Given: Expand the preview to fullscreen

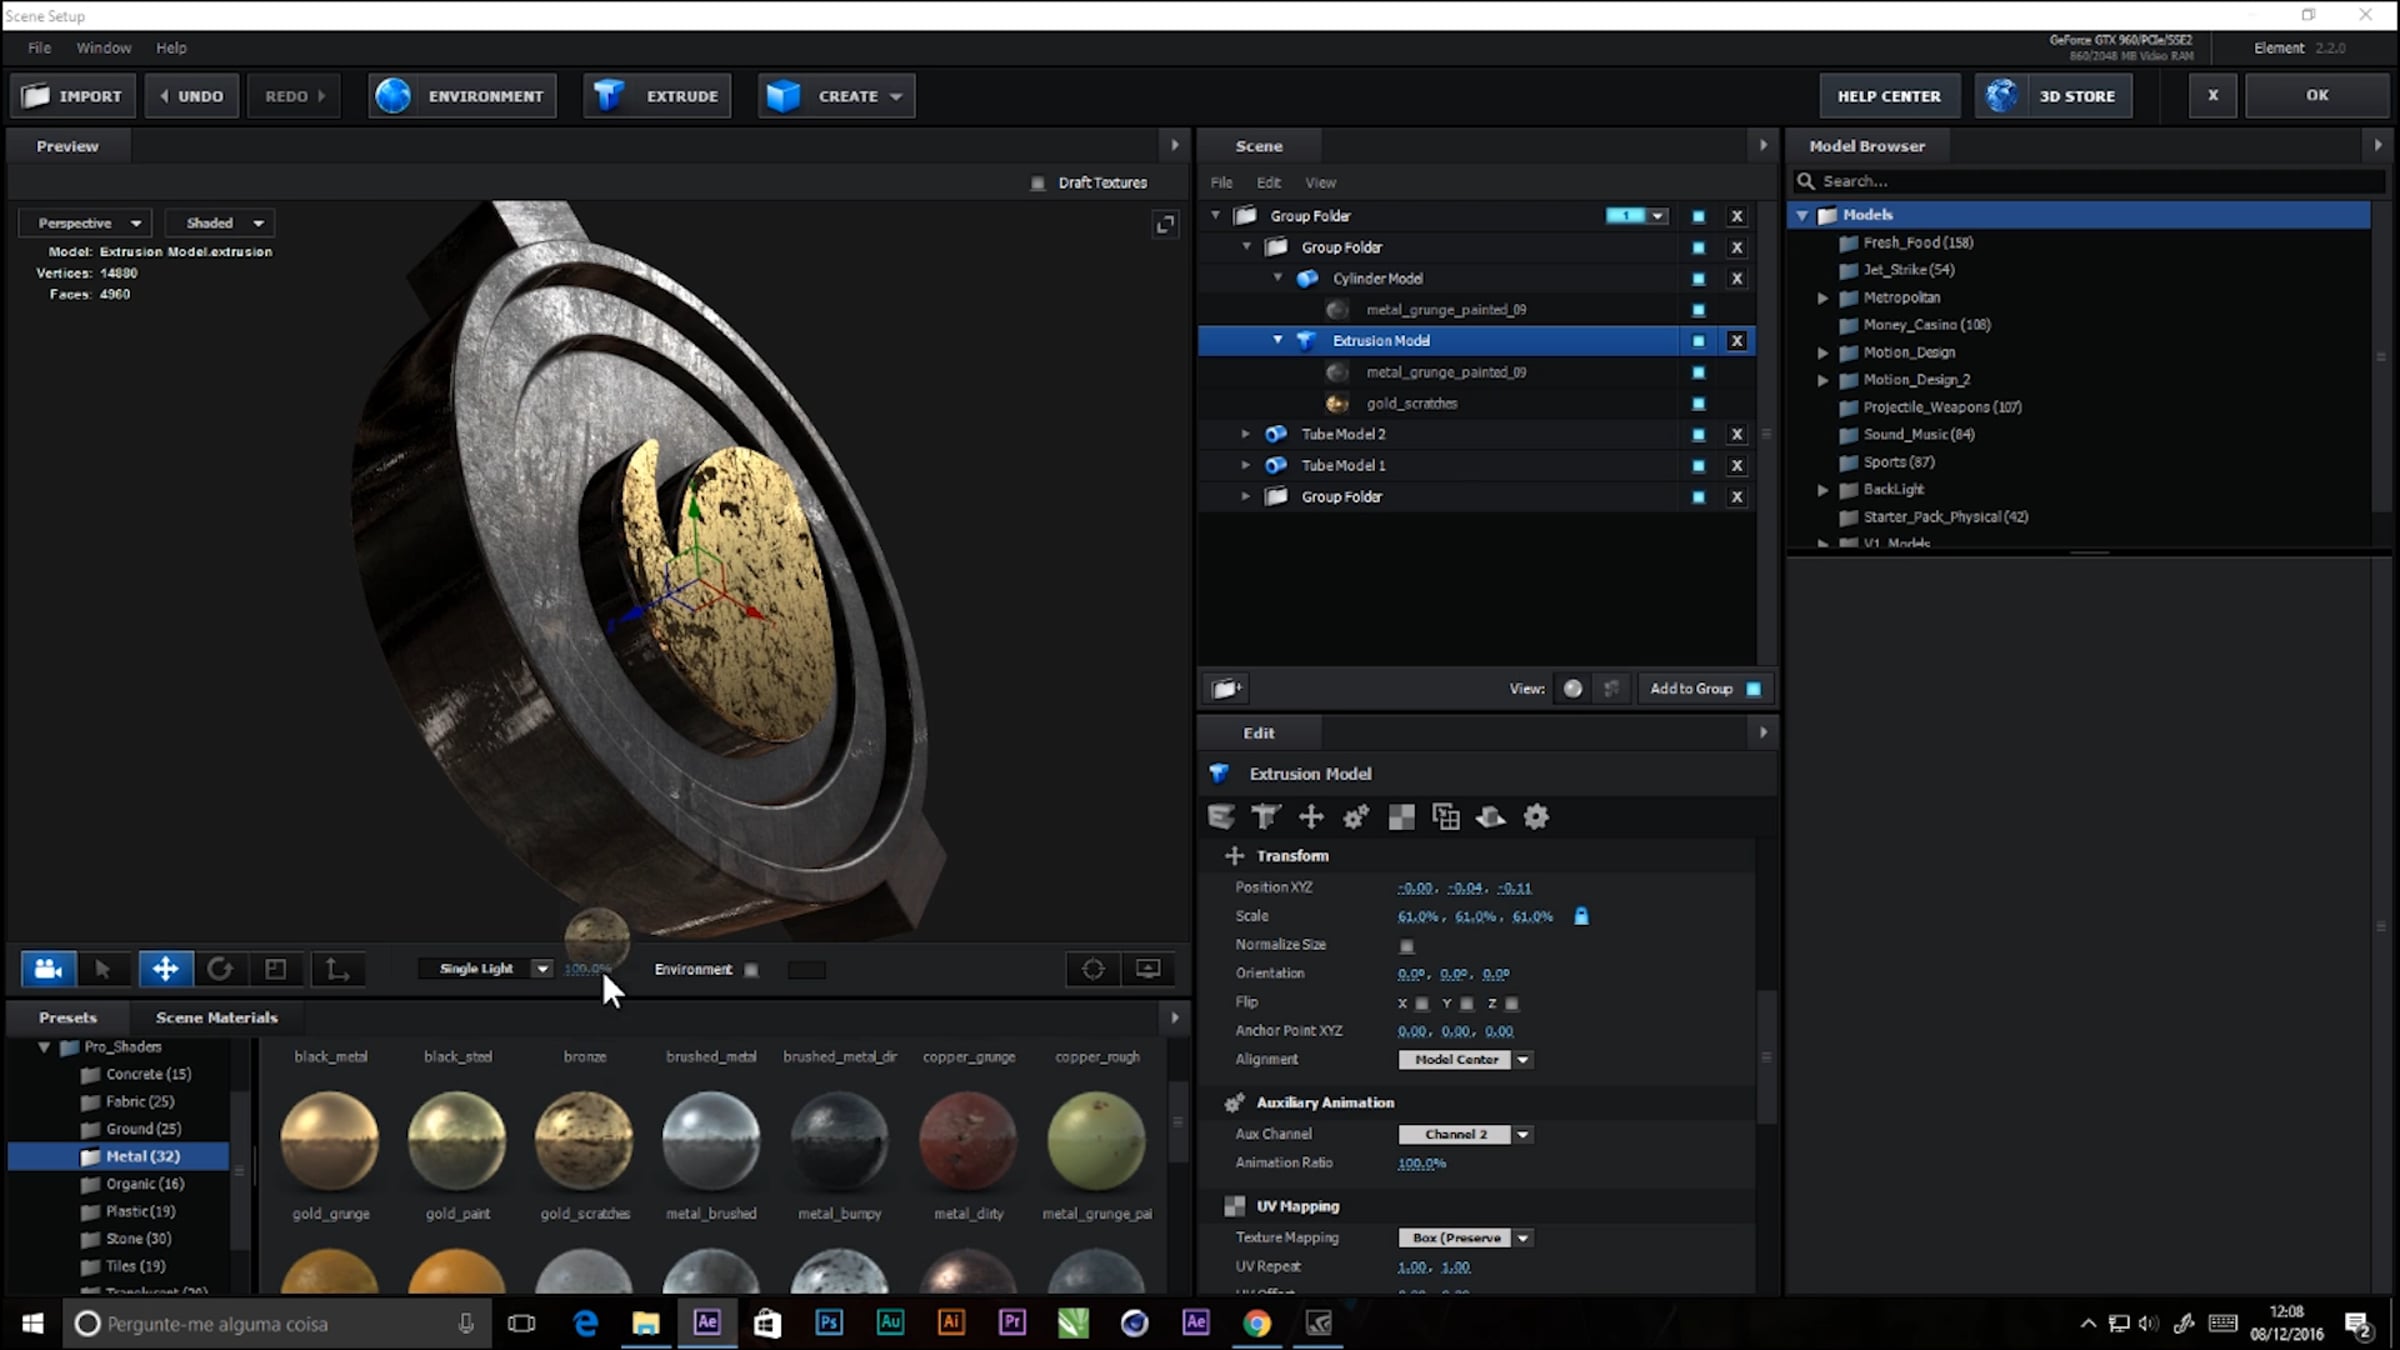Looking at the screenshot, I should point(1165,224).
